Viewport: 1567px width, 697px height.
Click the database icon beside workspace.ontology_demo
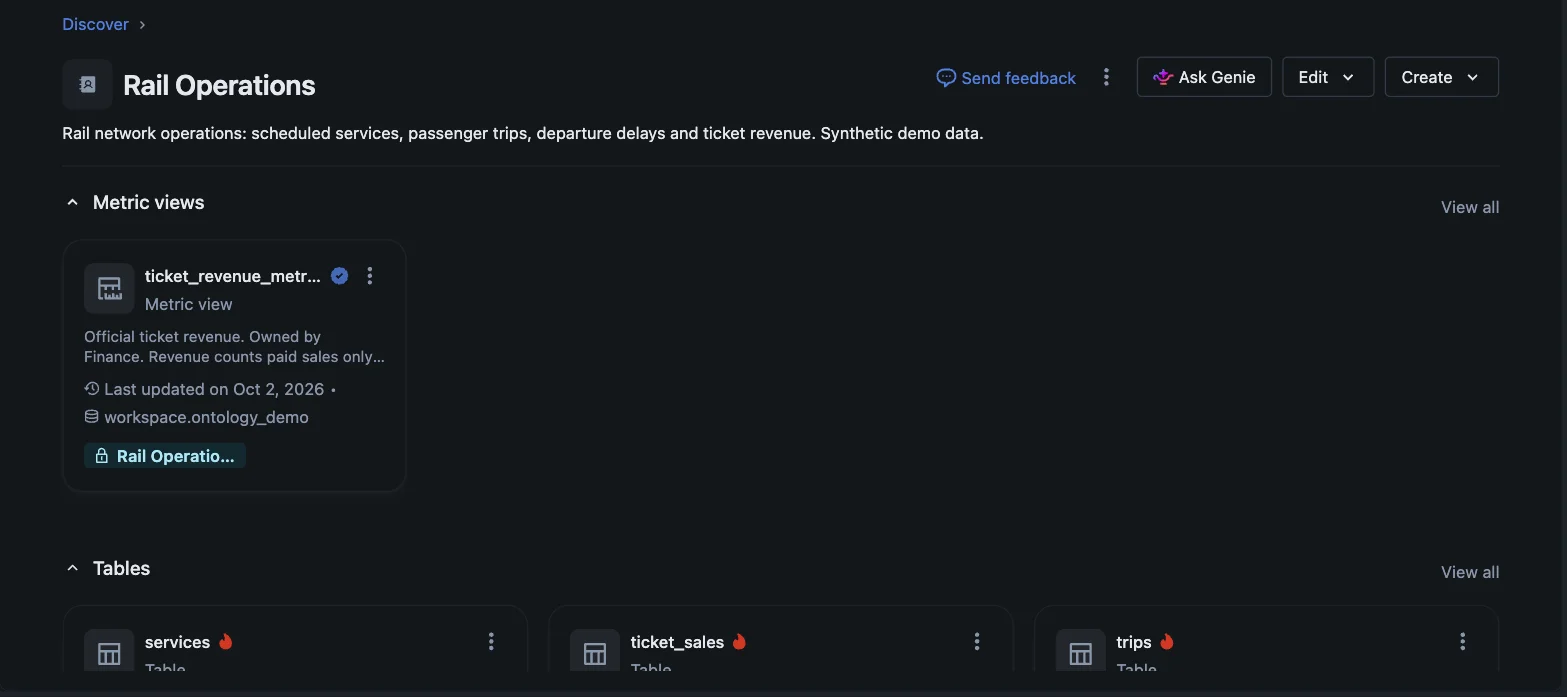tap(92, 417)
